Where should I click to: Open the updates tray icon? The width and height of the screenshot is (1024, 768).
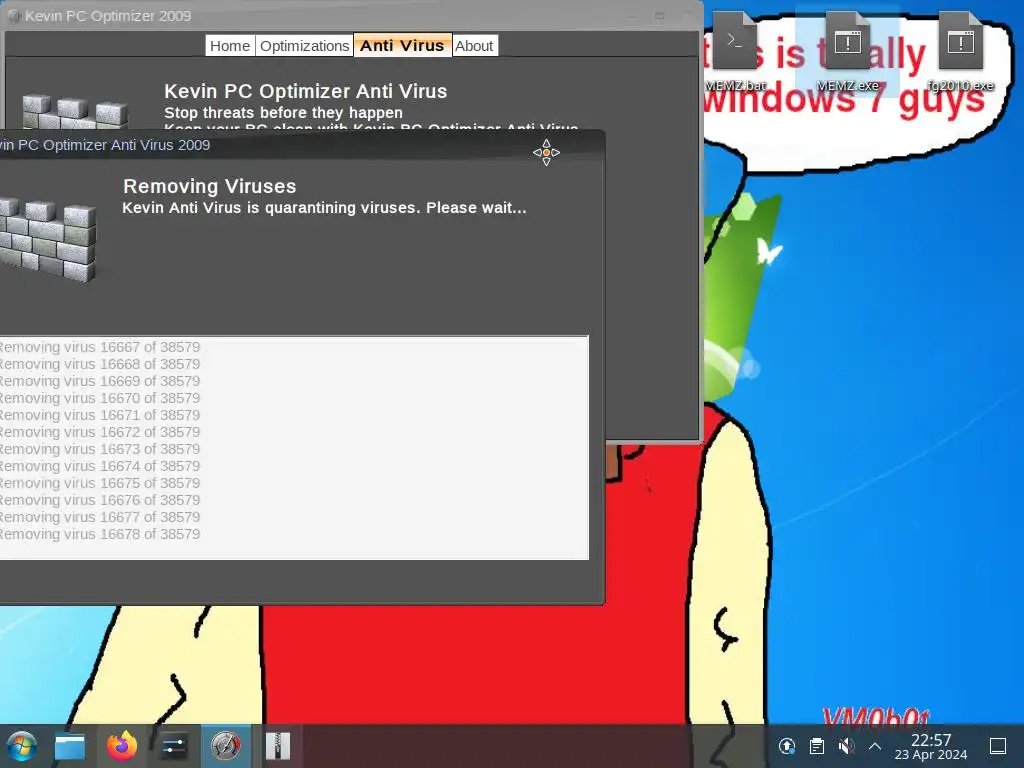[x=787, y=746]
